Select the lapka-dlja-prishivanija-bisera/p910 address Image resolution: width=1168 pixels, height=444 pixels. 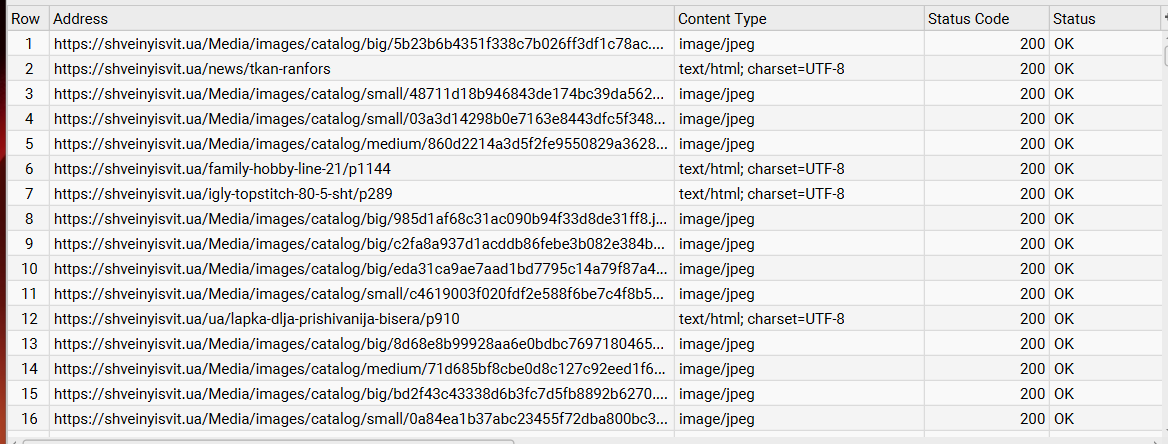256,319
